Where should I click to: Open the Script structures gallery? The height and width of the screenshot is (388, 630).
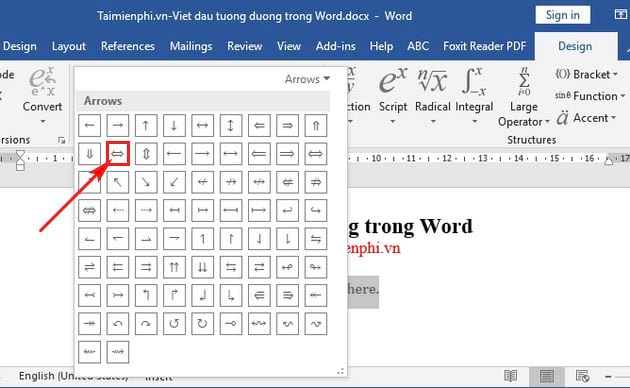pos(393,95)
